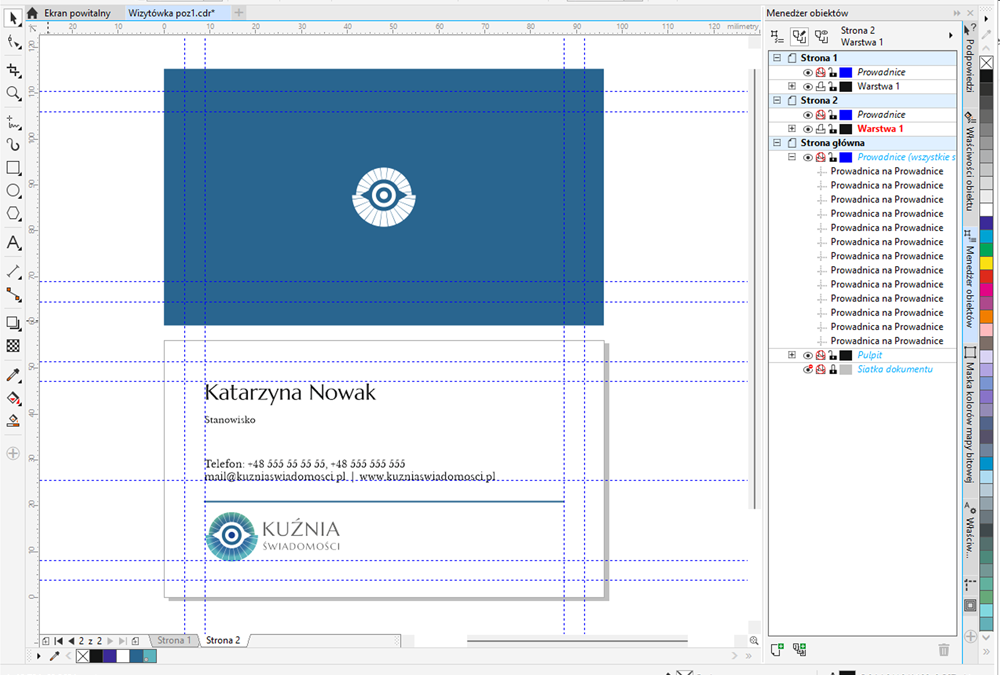Select Warstwa 1 layer on Strona 2
The height and width of the screenshot is (675, 1000).
880,129
